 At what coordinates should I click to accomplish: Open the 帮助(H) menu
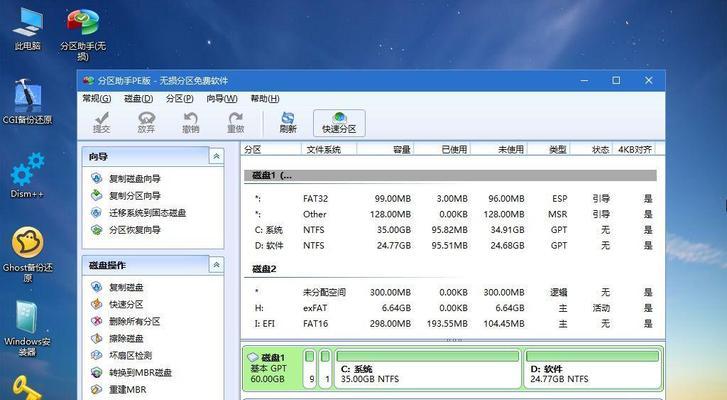point(265,98)
